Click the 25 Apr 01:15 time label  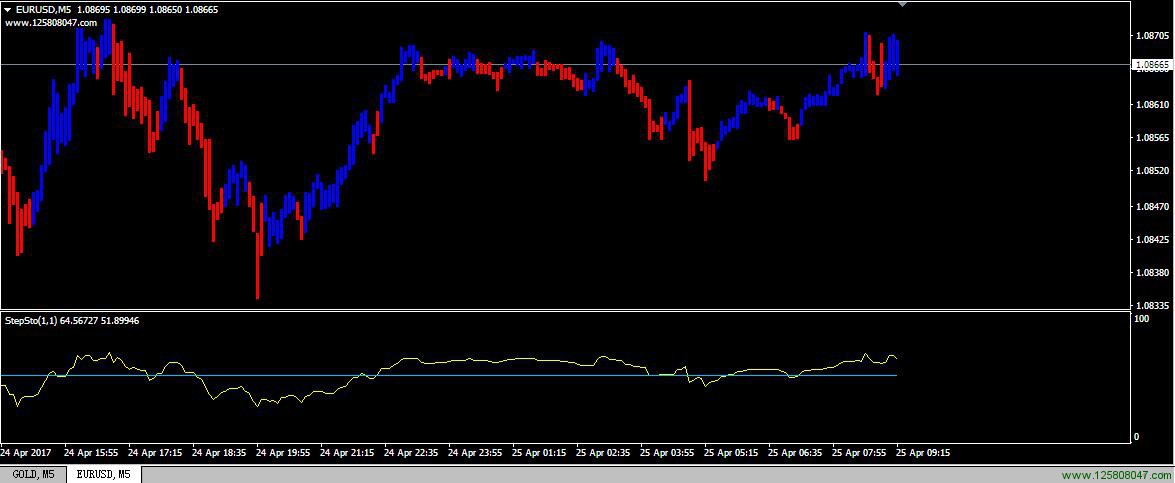(540, 453)
